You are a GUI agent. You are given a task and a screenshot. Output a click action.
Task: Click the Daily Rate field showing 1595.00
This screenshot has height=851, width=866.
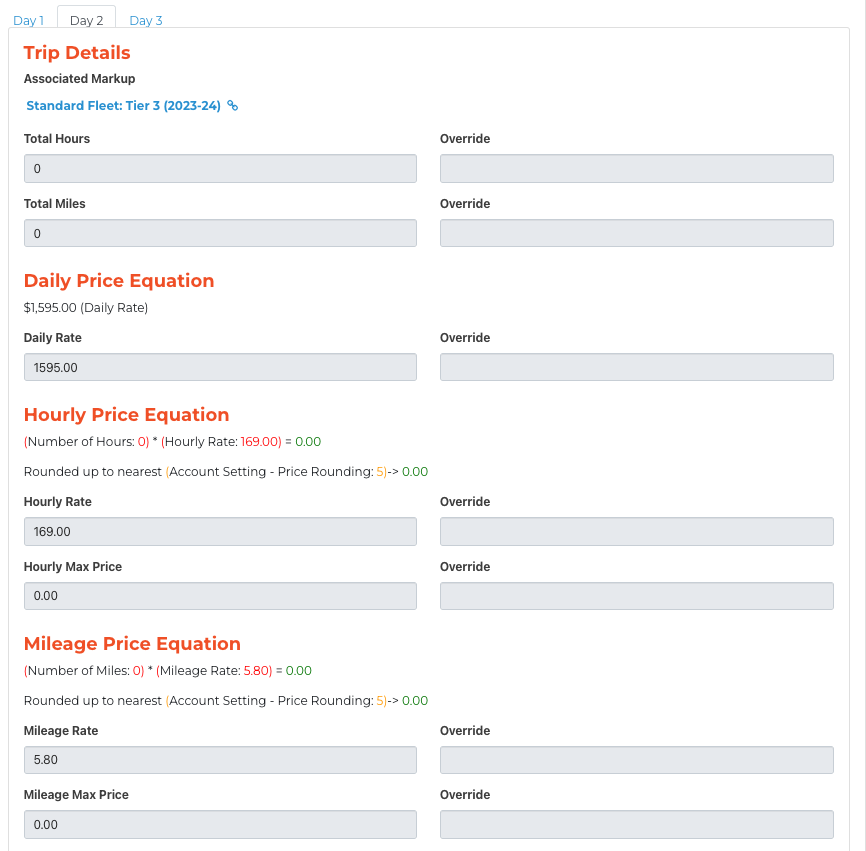pos(220,367)
